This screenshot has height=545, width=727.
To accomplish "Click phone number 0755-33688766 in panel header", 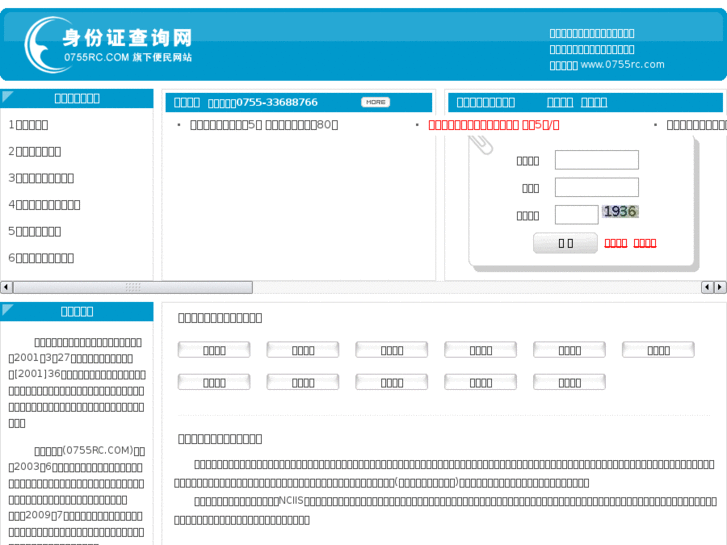I will [277, 102].
